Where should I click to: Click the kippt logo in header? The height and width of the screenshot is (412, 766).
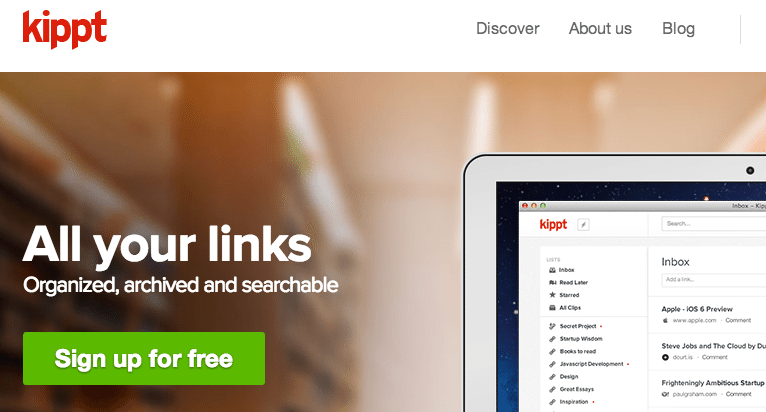pyautogui.click(x=64, y=29)
